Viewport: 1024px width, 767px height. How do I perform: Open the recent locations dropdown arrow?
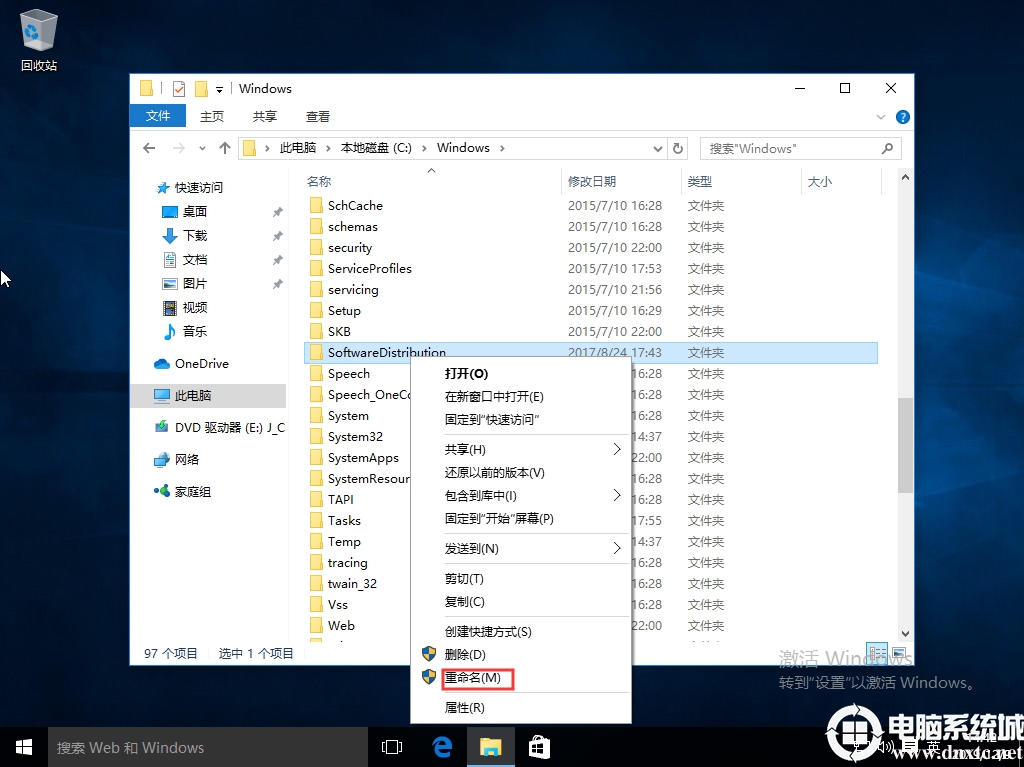click(x=202, y=148)
